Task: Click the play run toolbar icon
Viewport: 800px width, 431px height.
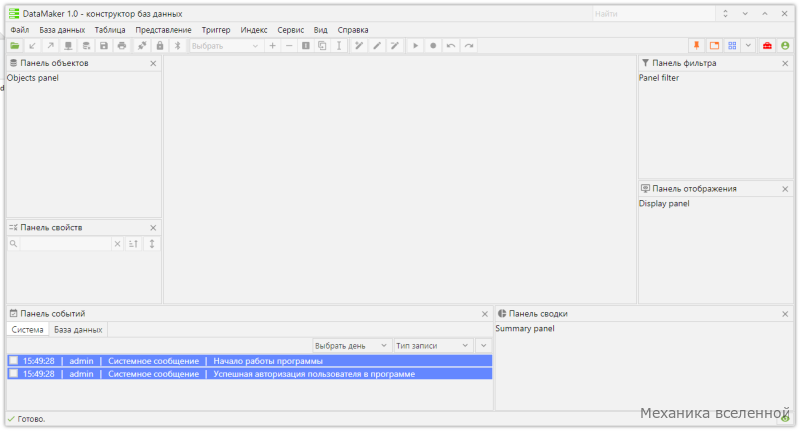Action: click(x=415, y=46)
